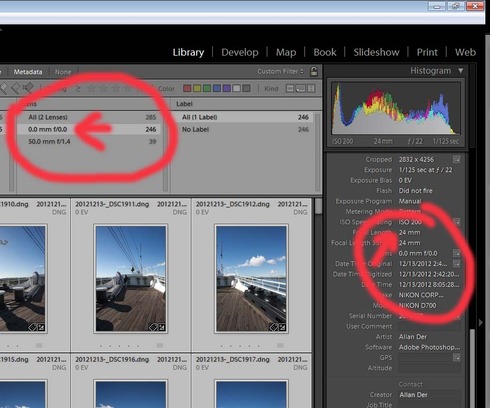
Task: Collapse right panel group arrow
Action: [x=480, y=322]
